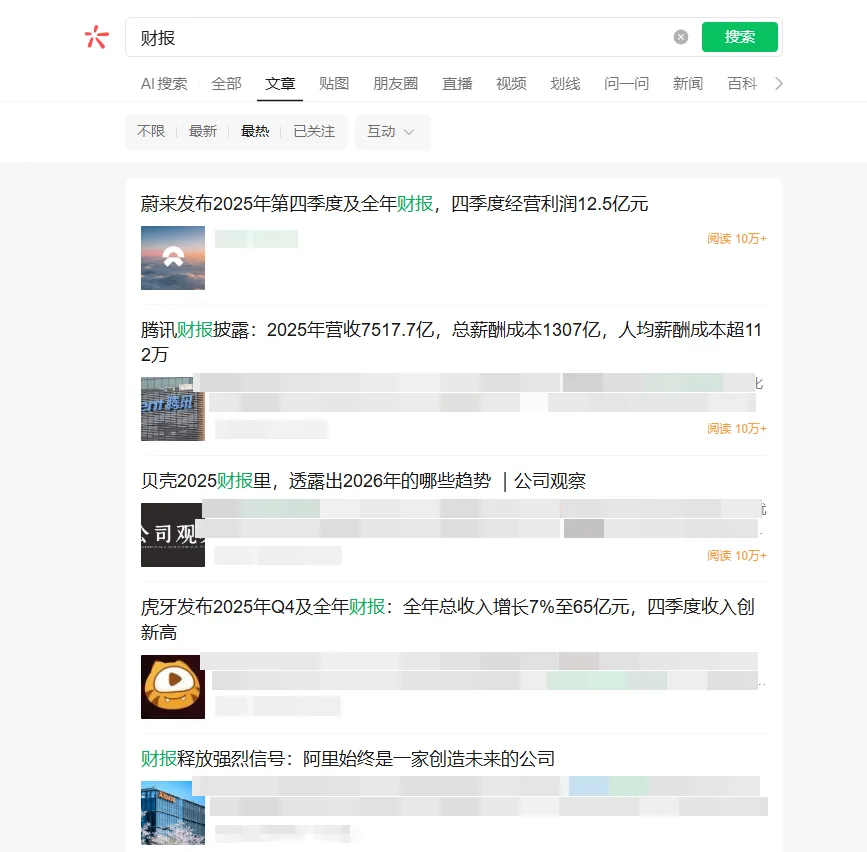Open the 财报释放强烈信号 Alibaba article title
The height and width of the screenshot is (852, 867).
coord(348,759)
